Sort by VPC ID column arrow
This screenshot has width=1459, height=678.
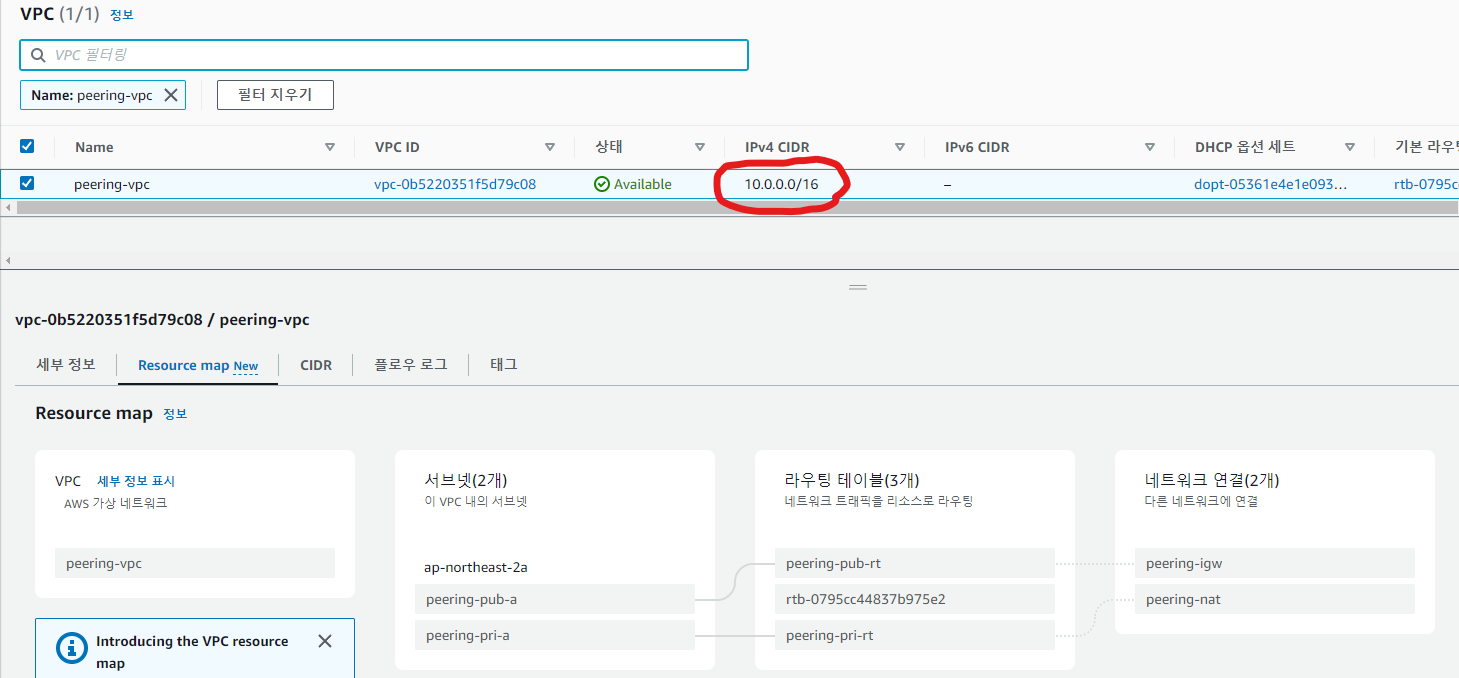[550, 147]
